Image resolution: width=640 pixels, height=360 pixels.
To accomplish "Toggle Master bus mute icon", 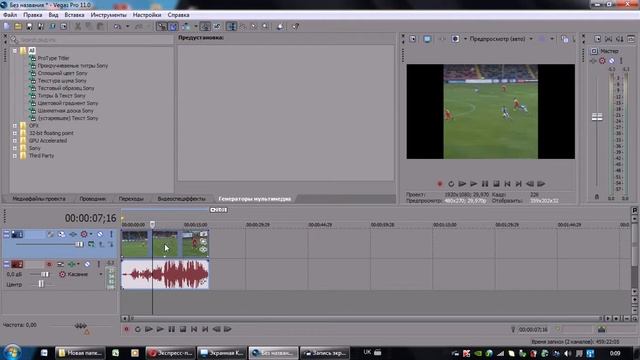I will tap(611, 61).
